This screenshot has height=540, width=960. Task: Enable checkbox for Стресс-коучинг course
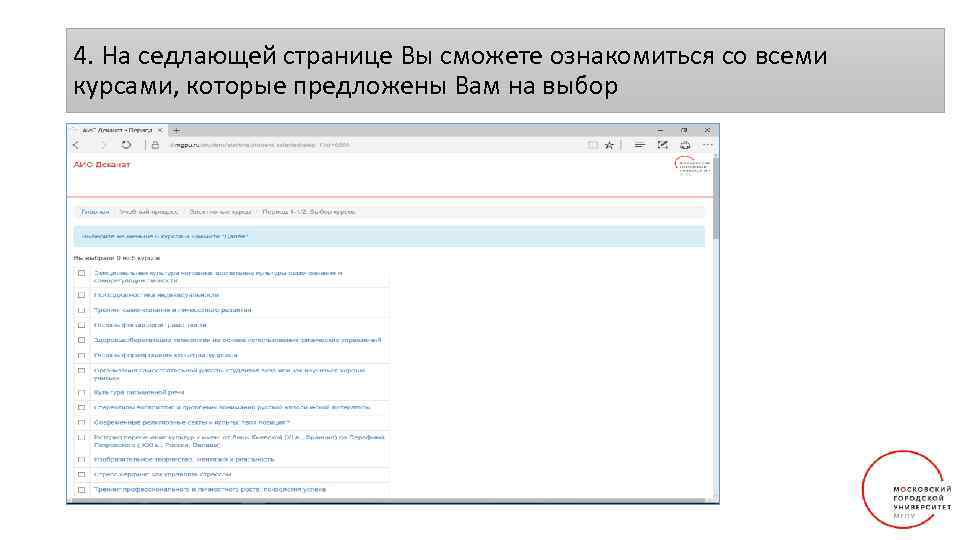(81, 474)
